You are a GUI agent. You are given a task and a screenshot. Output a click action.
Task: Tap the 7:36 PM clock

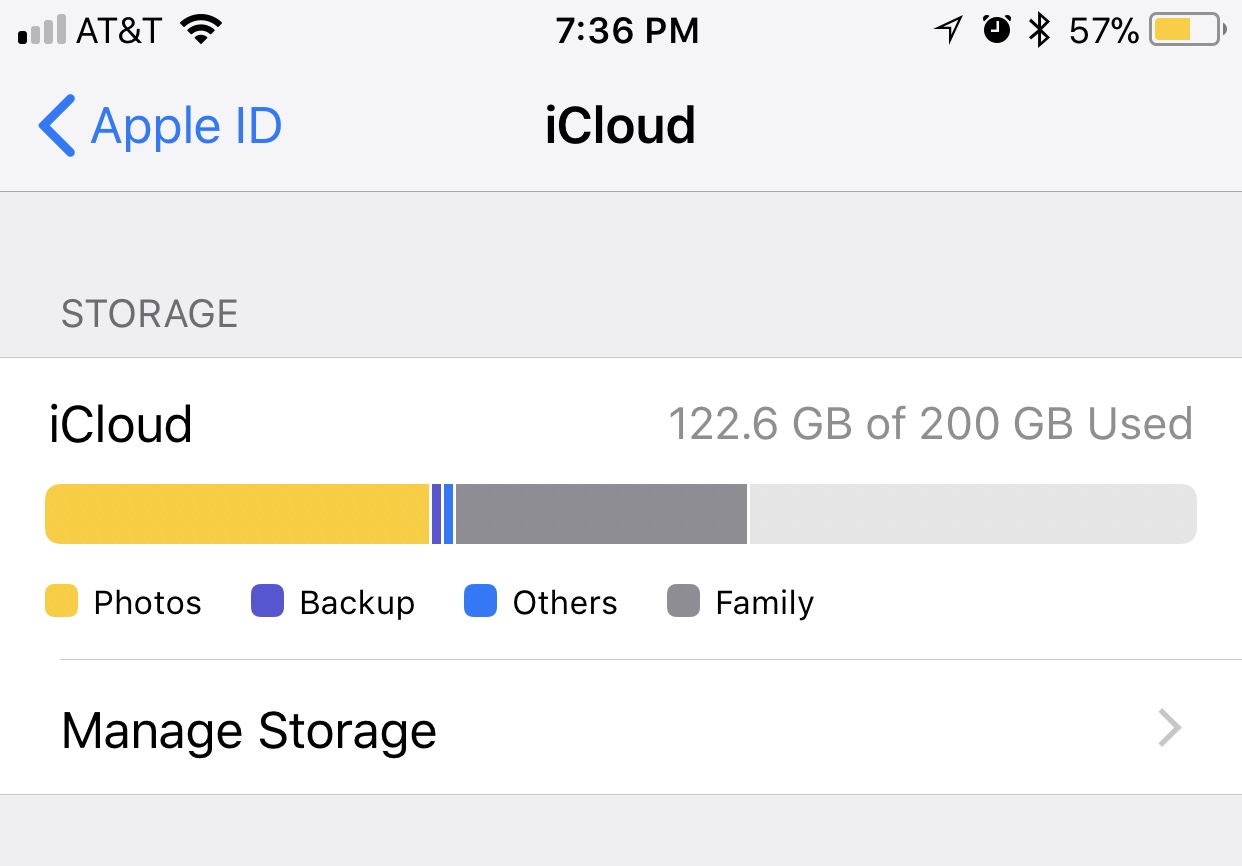coord(627,31)
